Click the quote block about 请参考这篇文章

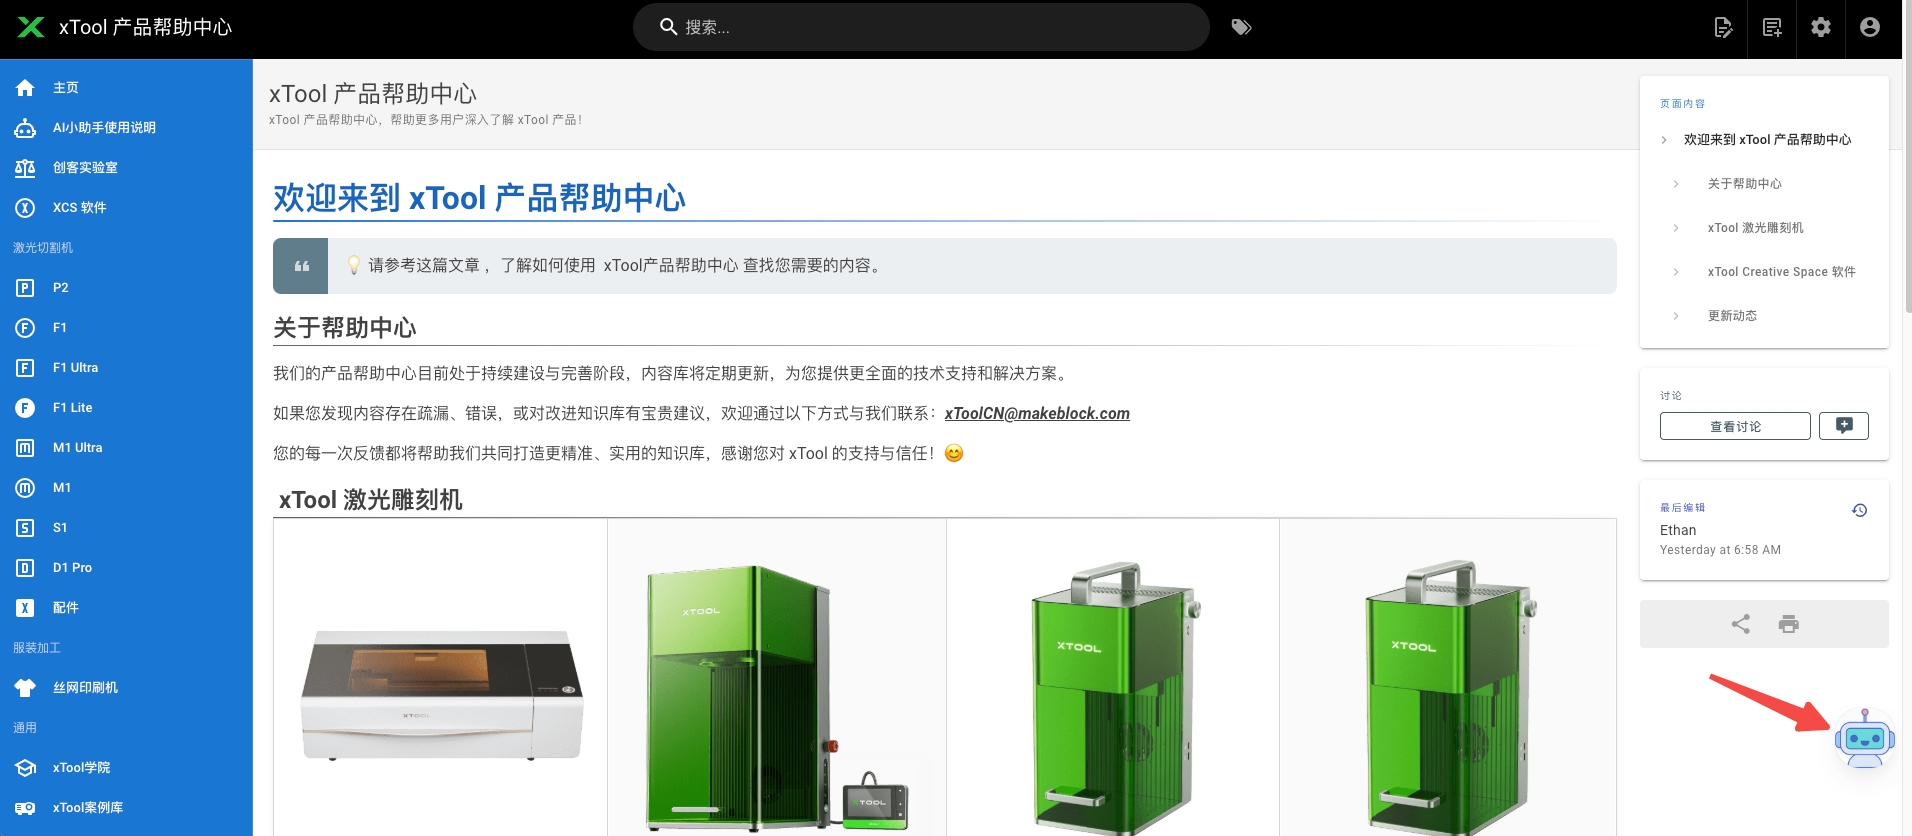(x=944, y=266)
